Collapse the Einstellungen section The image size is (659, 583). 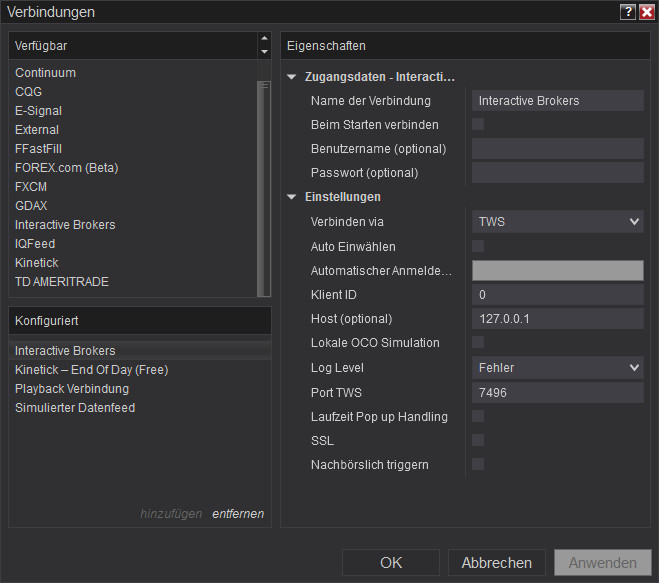(x=292, y=197)
